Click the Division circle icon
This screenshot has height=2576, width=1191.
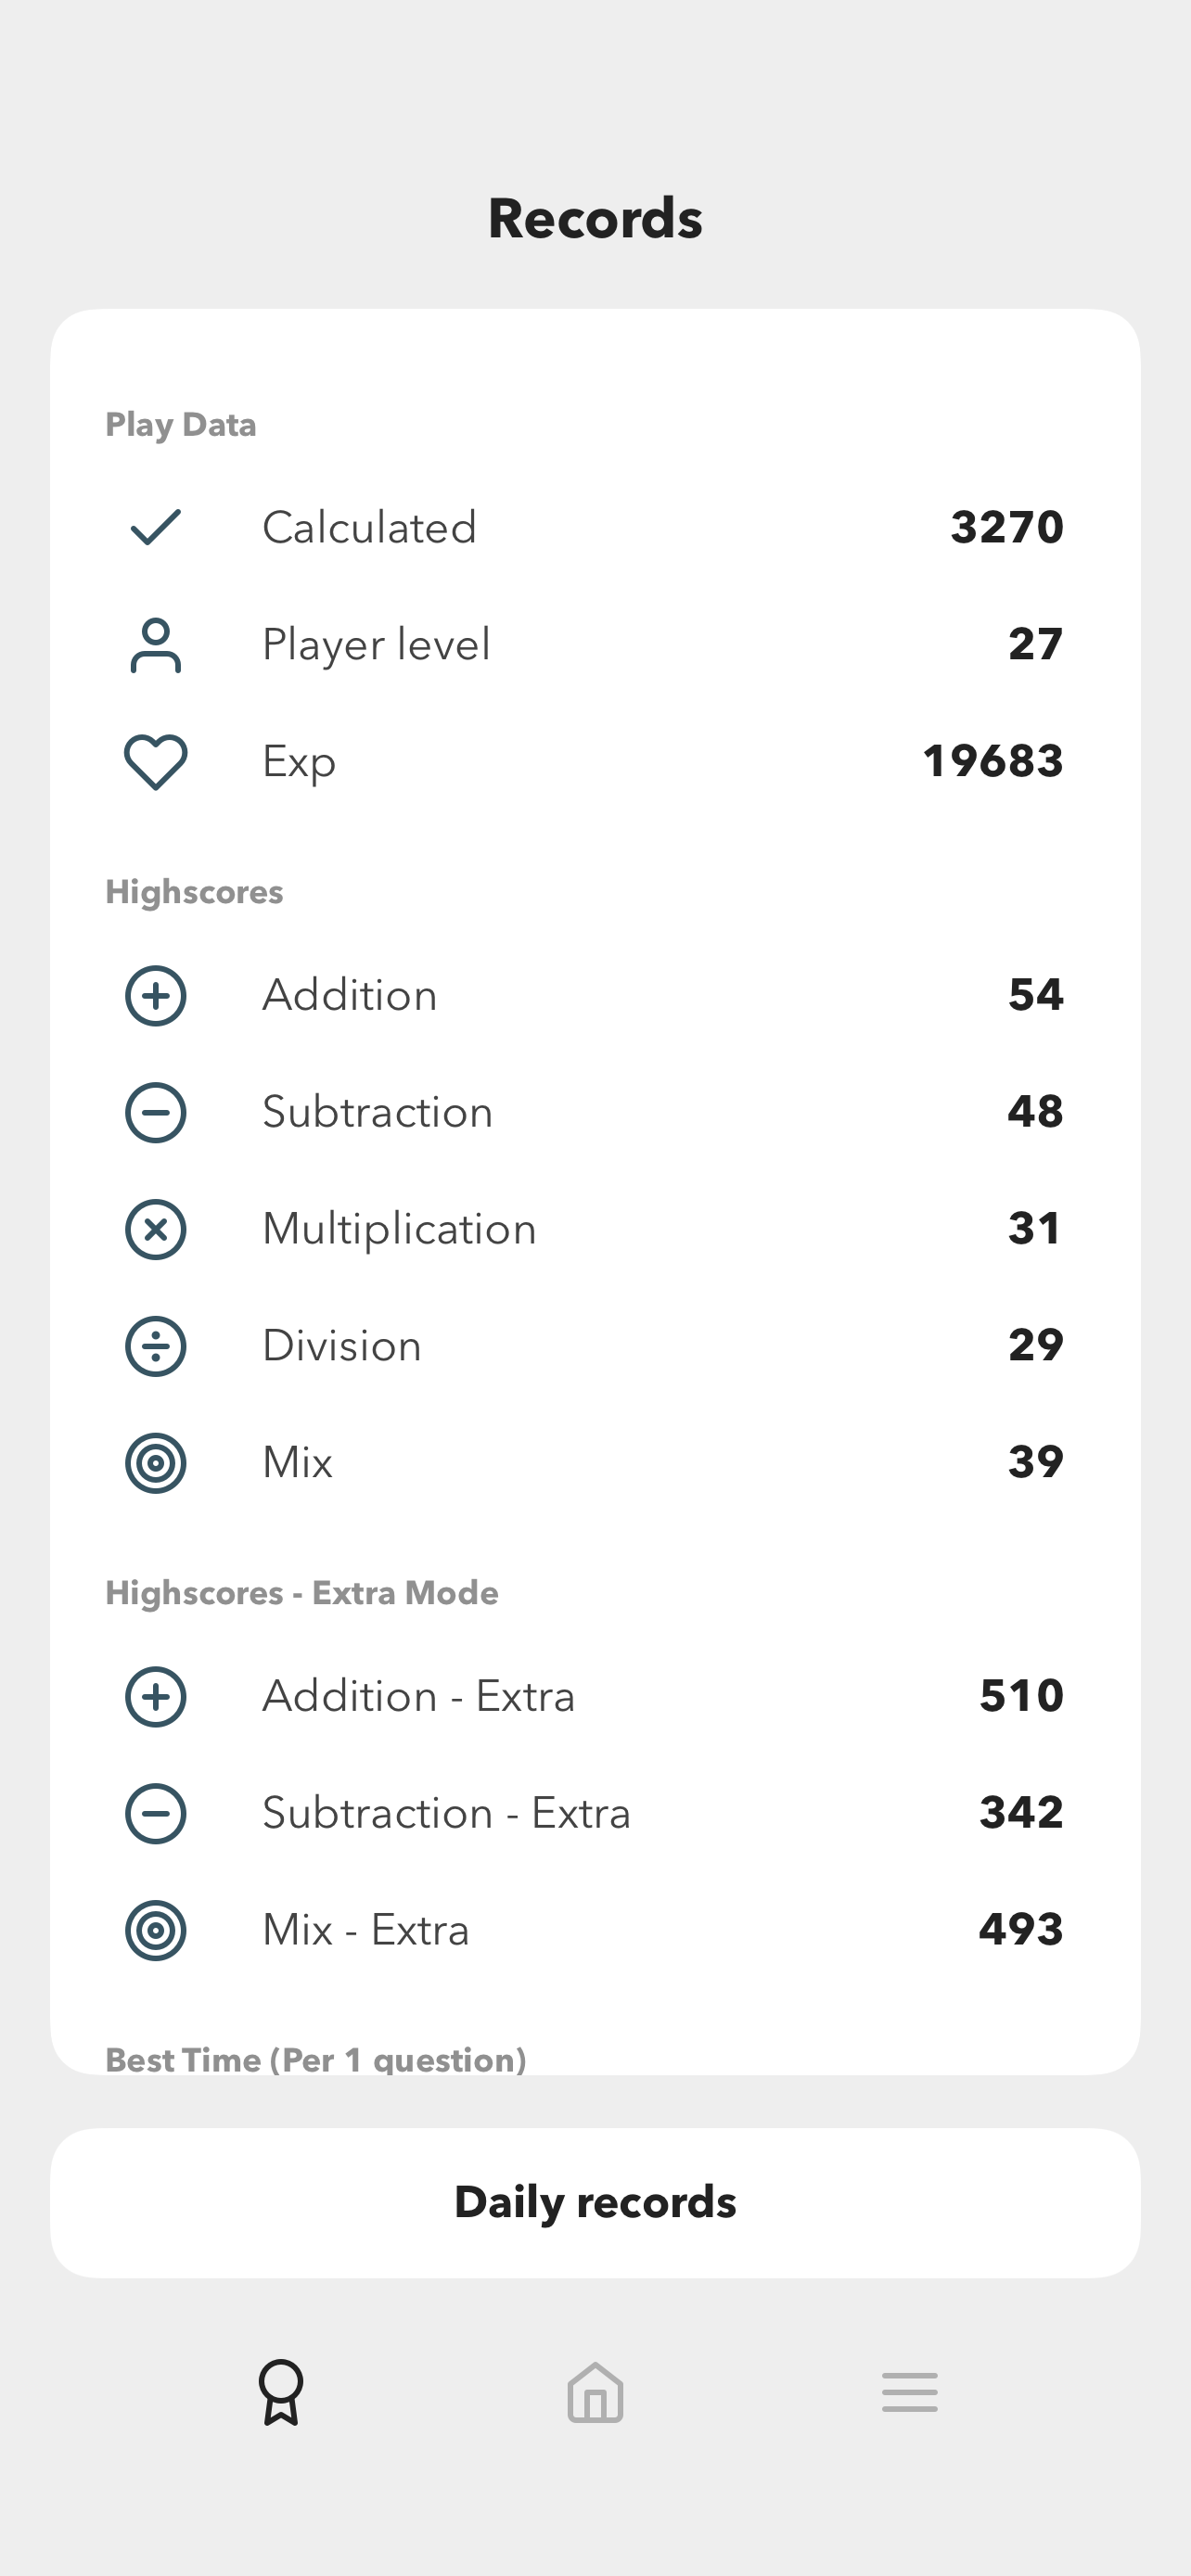156,1346
